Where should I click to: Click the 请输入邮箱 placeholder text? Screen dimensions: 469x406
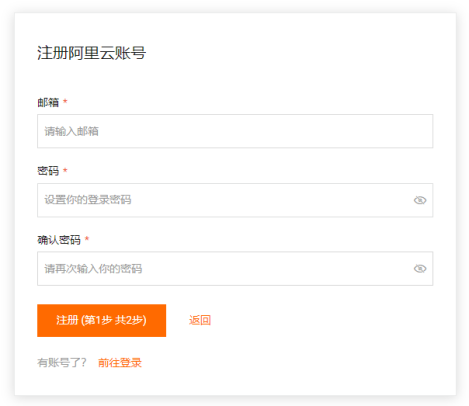click(x=71, y=131)
